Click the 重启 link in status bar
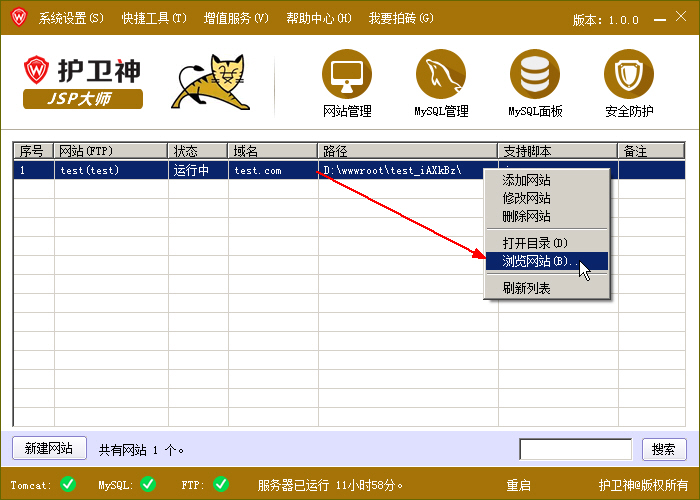The image size is (700, 500). 518,485
